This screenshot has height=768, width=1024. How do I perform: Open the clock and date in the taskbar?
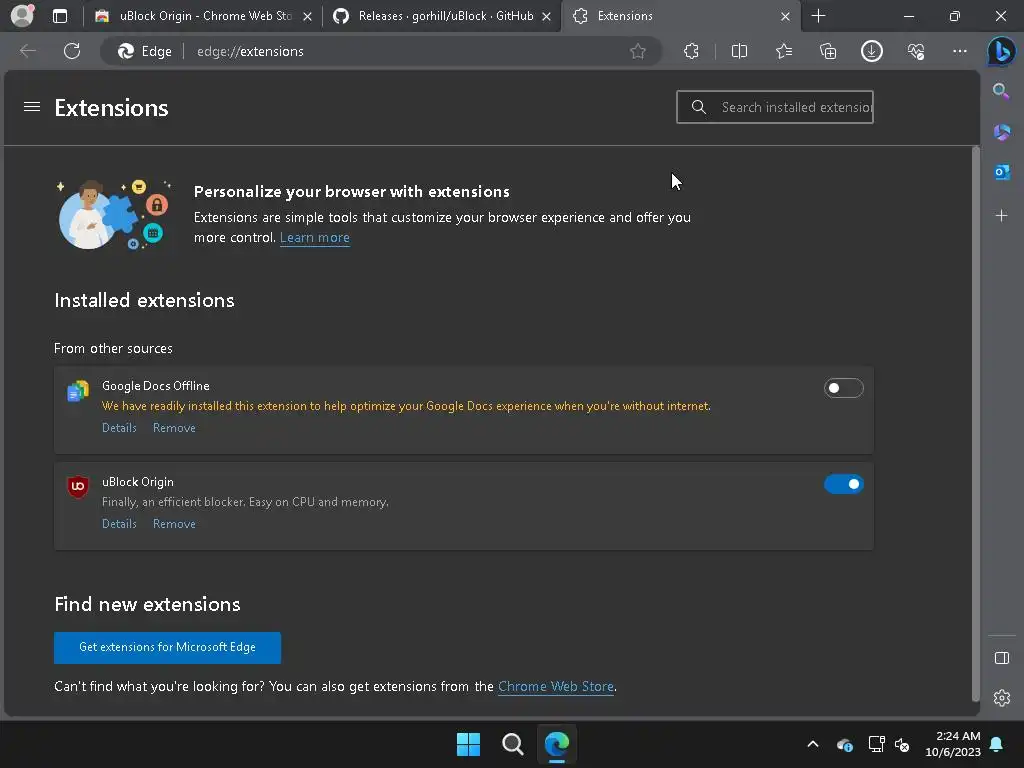[x=953, y=744]
